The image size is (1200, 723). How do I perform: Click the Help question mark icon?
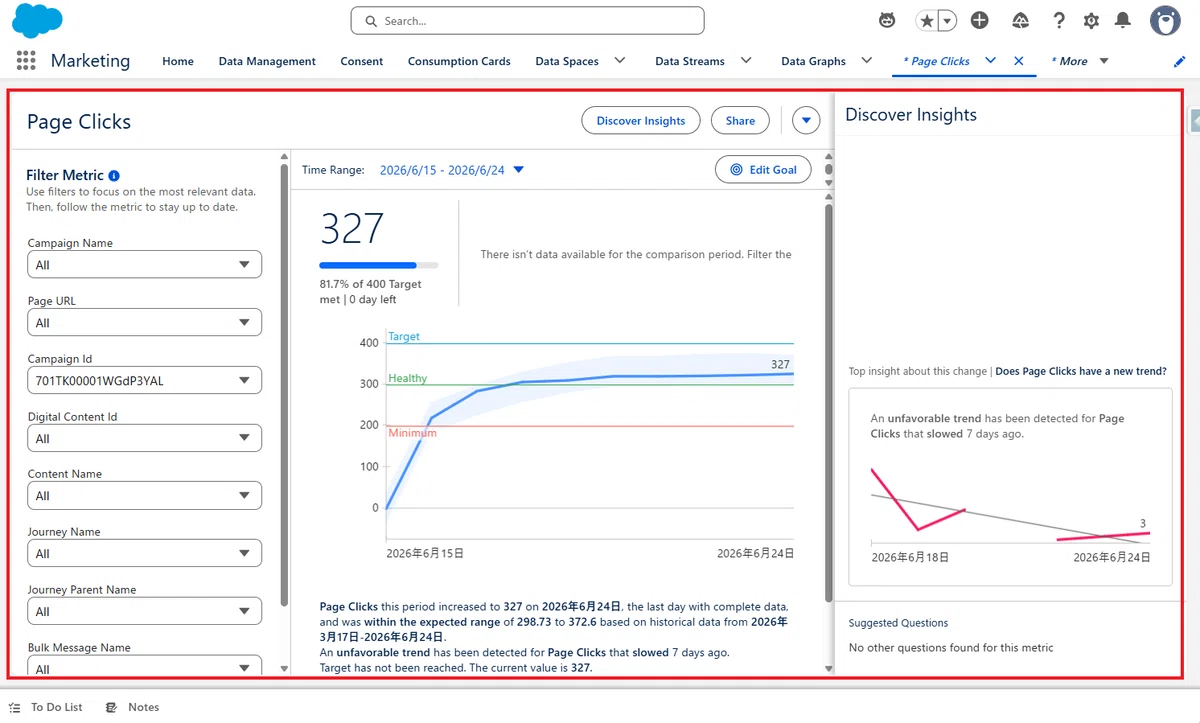[x=1059, y=20]
